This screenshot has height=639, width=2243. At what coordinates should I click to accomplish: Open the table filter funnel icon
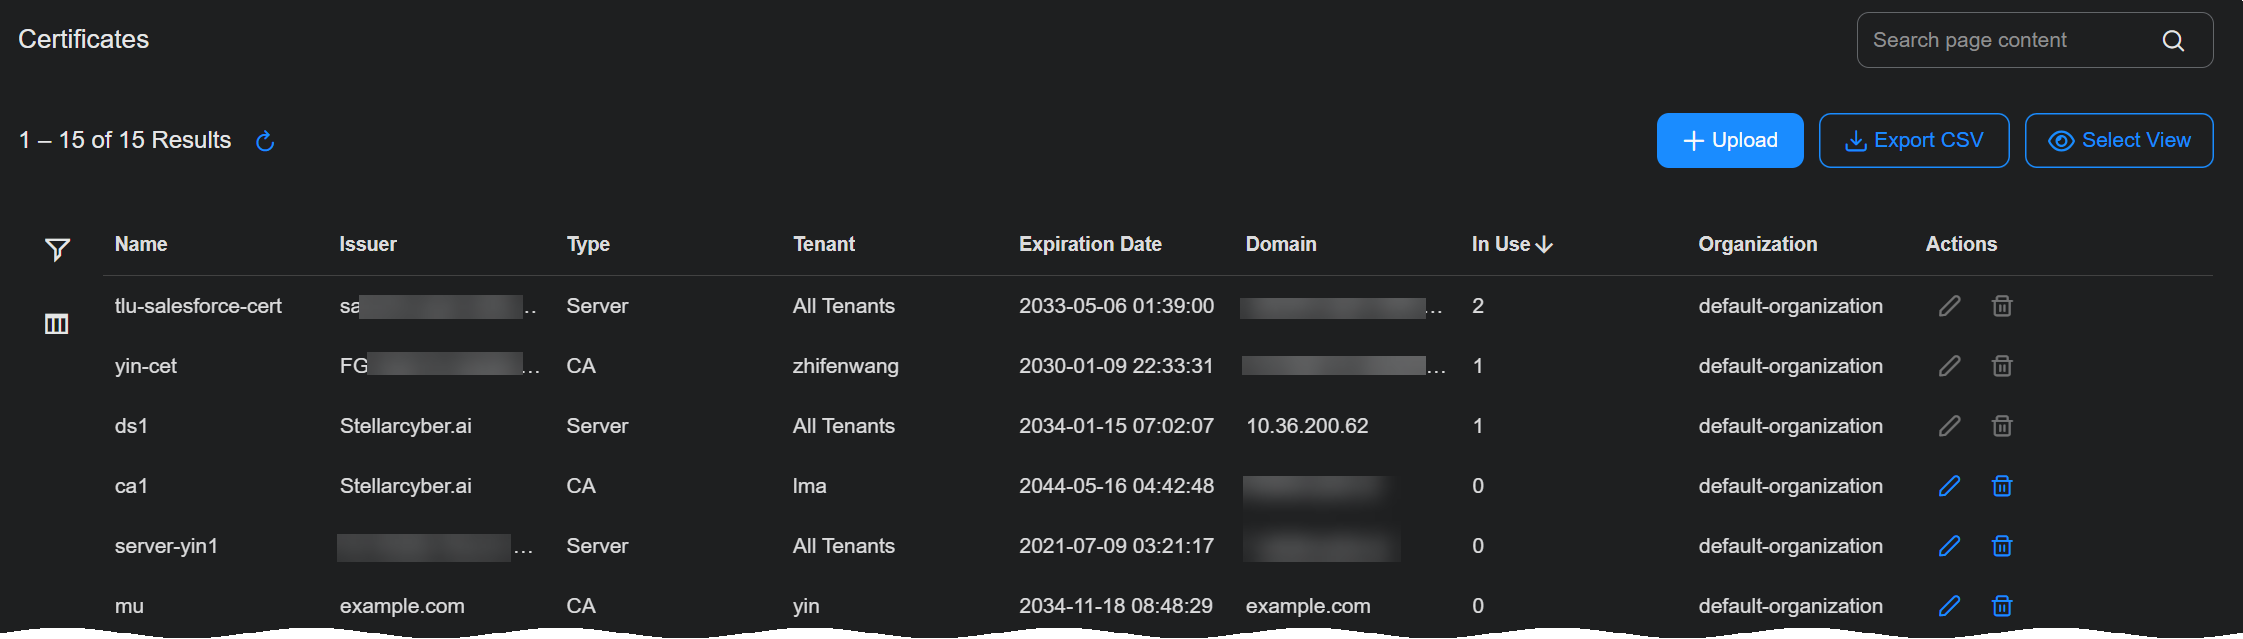click(x=57, y=249)
